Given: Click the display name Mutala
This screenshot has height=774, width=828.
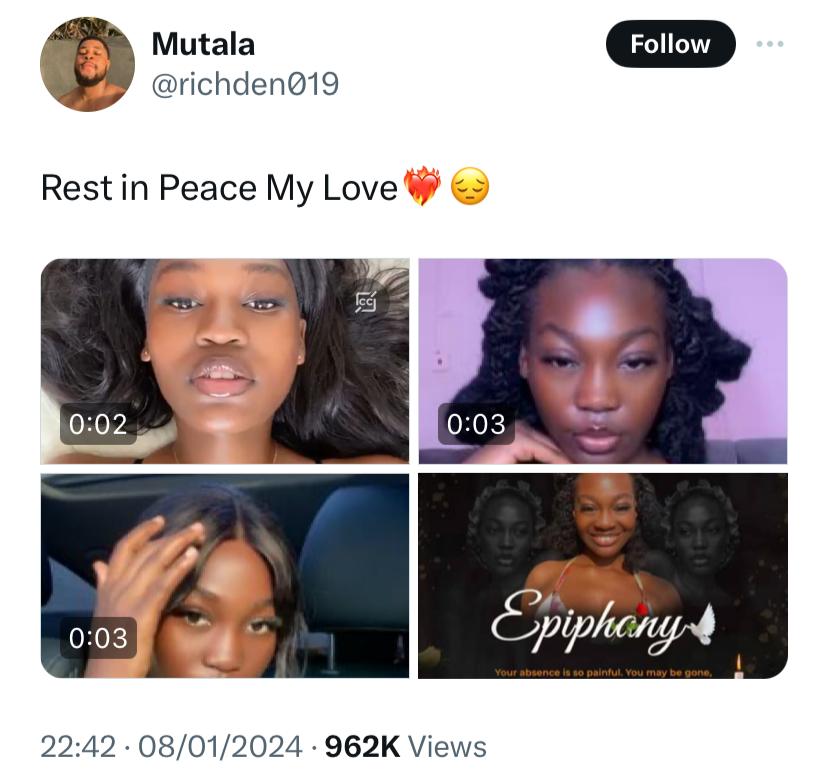Looking at the screenshot, I should coord(203,44).
